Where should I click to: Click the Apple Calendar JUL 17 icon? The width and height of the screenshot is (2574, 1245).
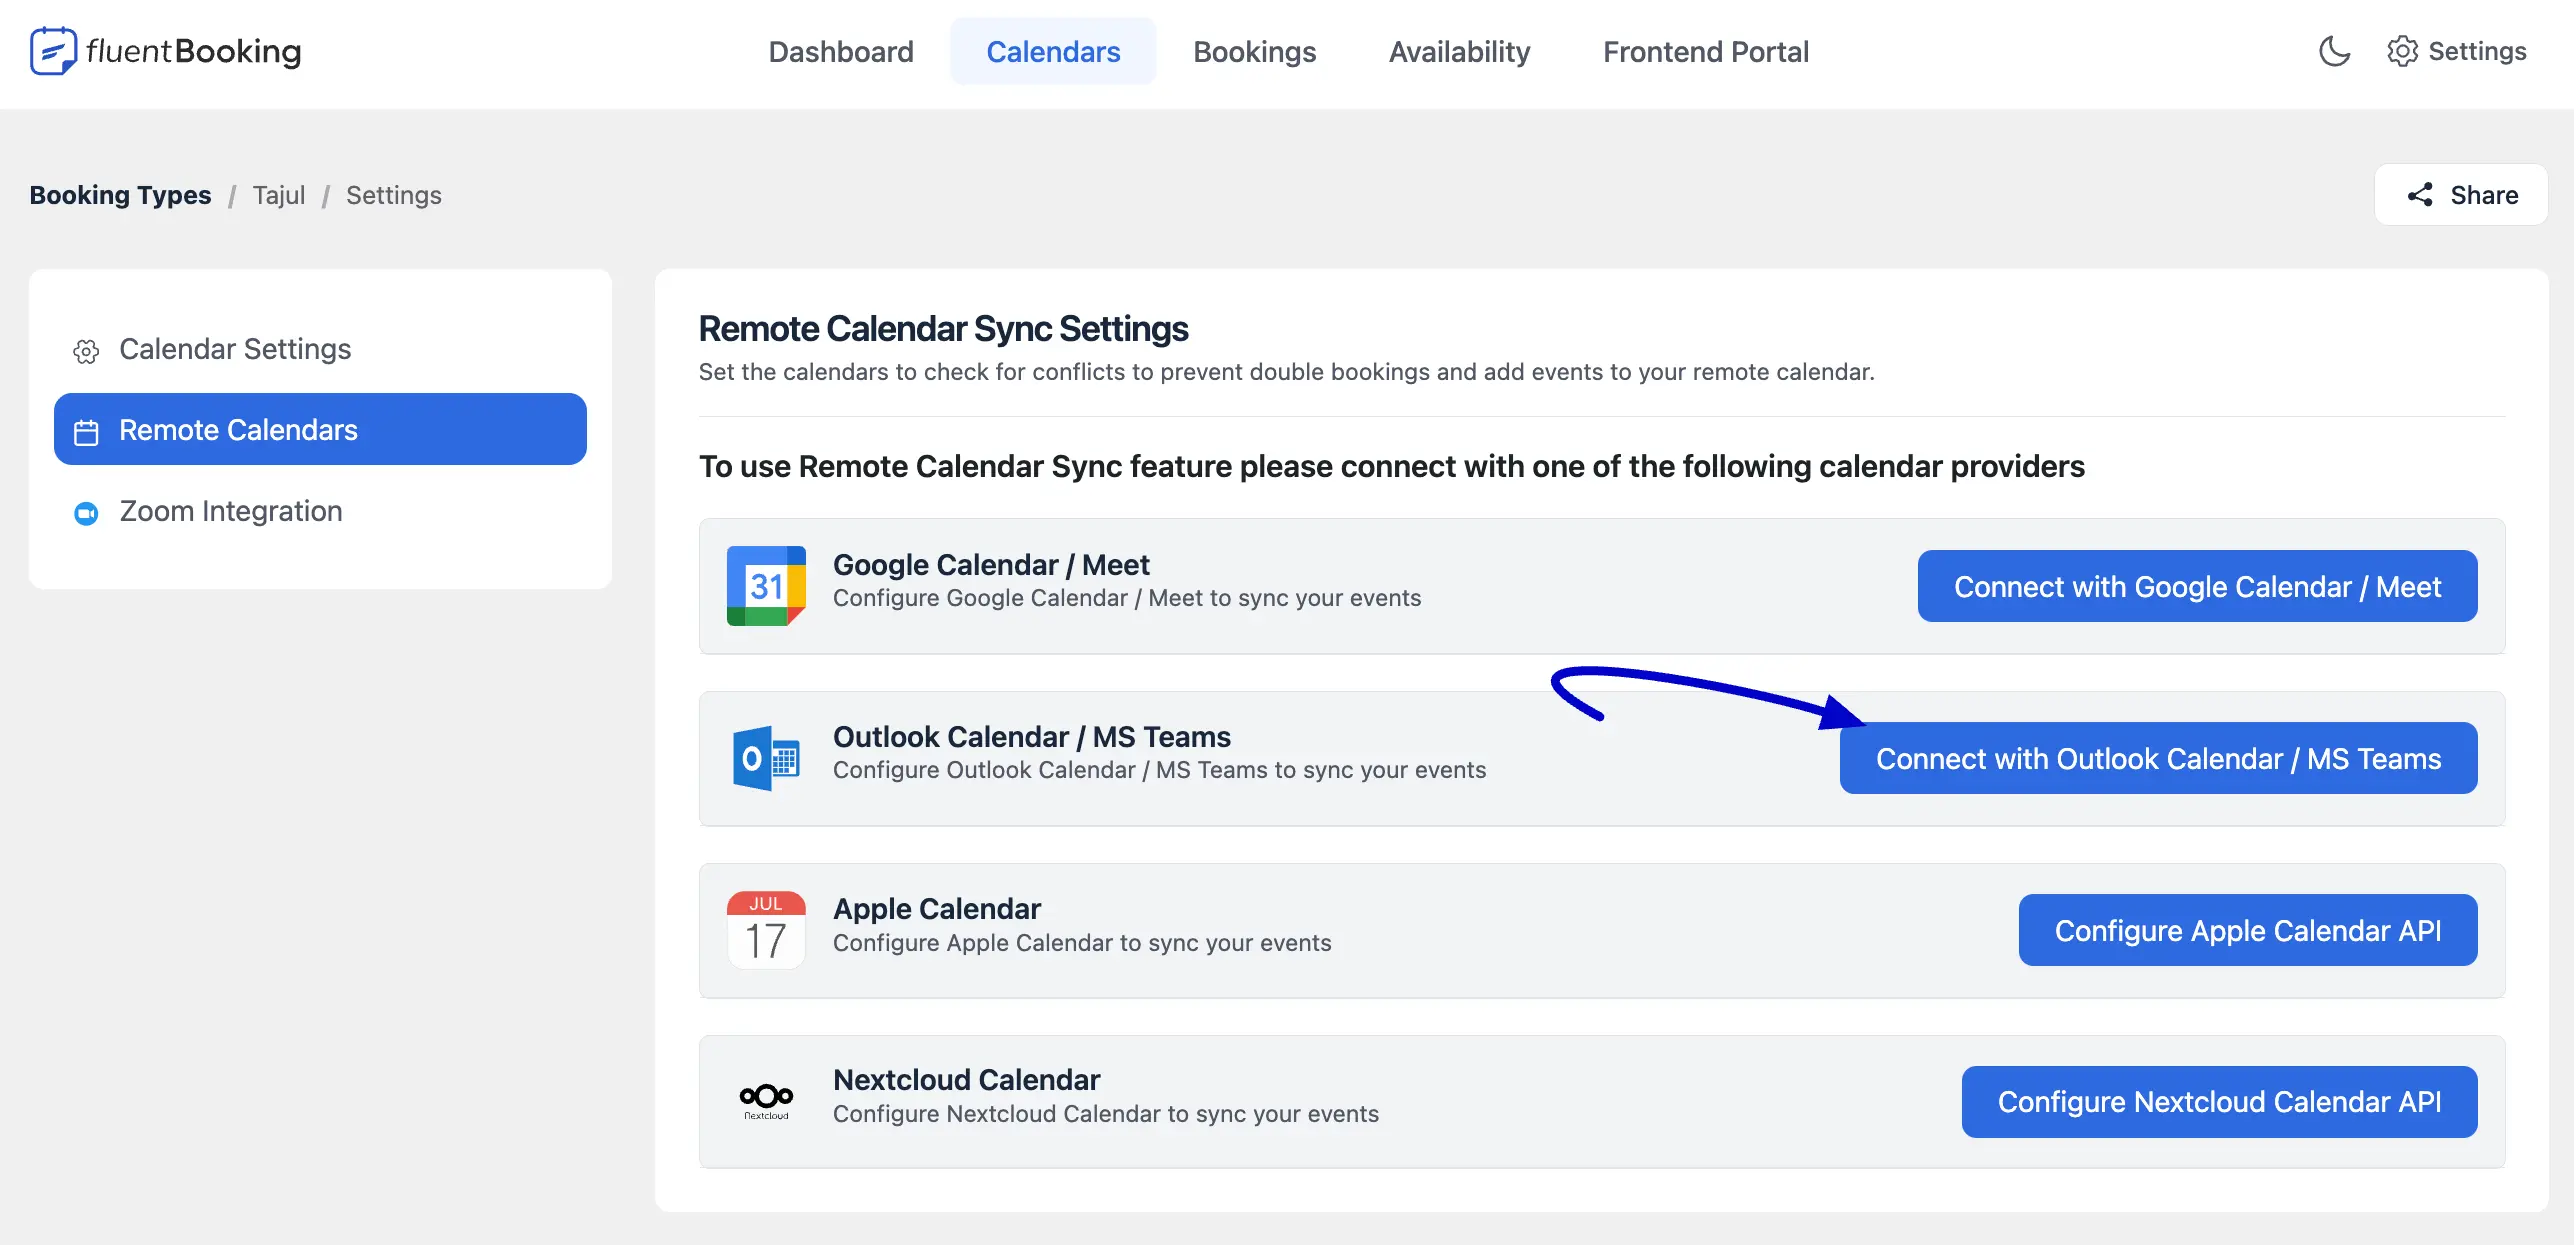(x=766, y=930)
